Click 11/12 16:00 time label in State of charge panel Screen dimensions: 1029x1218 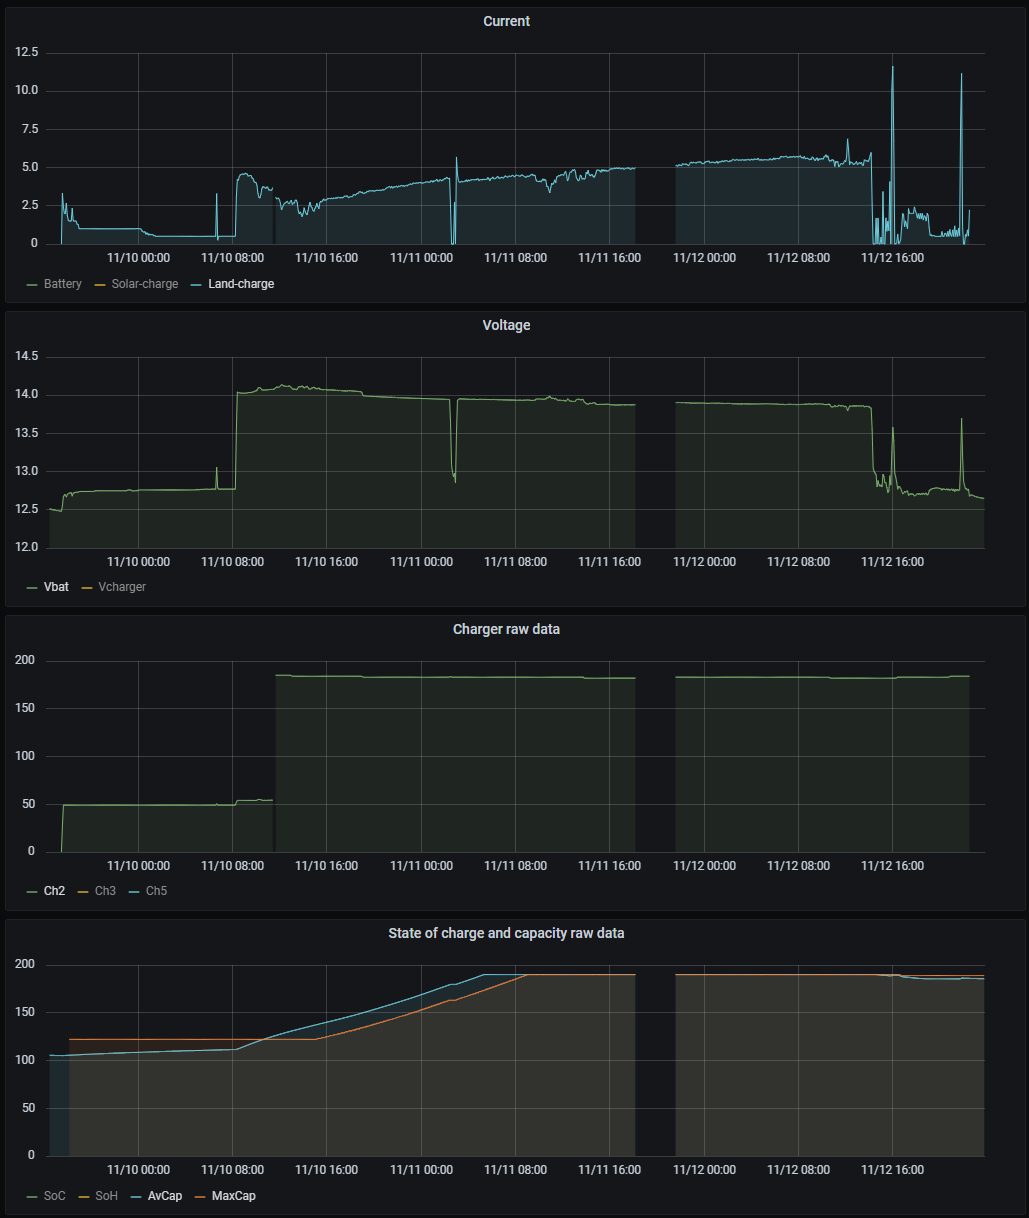(893, 1170)
